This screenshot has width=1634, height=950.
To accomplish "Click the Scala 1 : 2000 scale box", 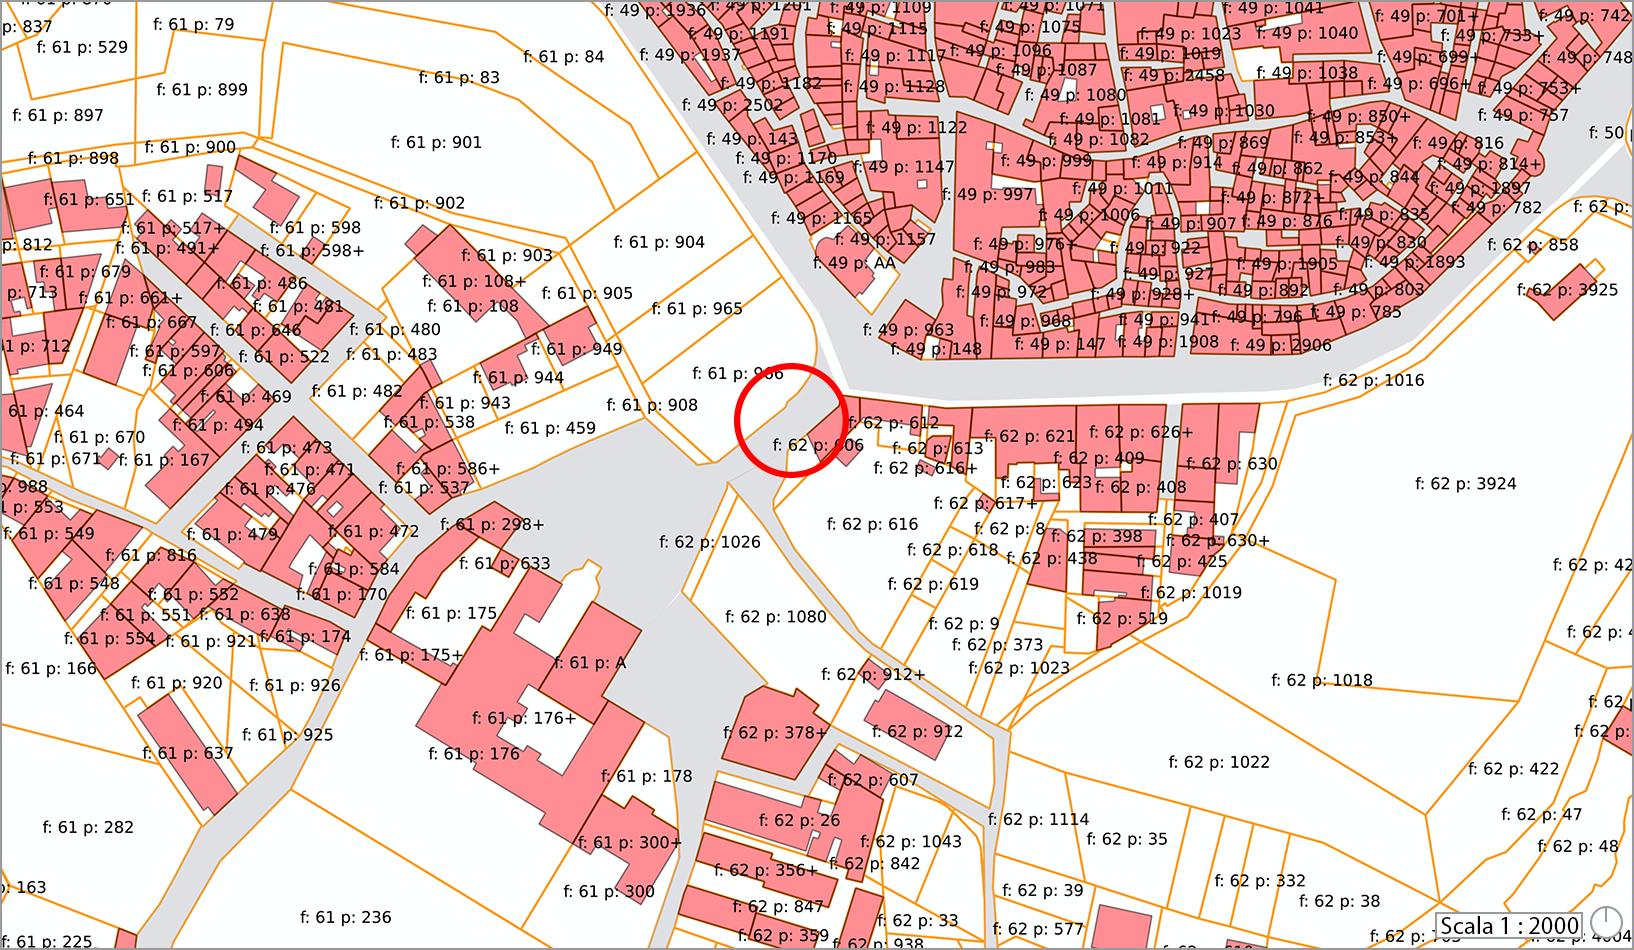I will click(x=1509, y=925).
